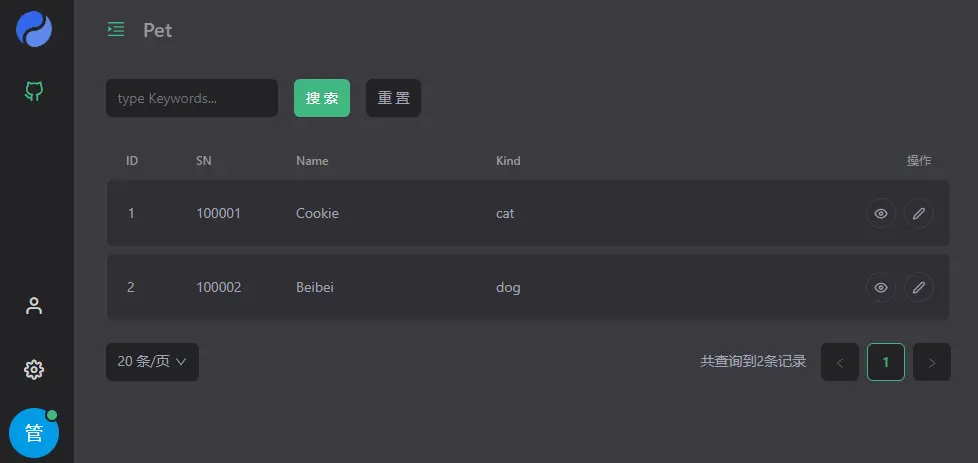Collapse the sidebar menu fold icon
Viewport: 978px width, 463px height.
tap(116, 30)
